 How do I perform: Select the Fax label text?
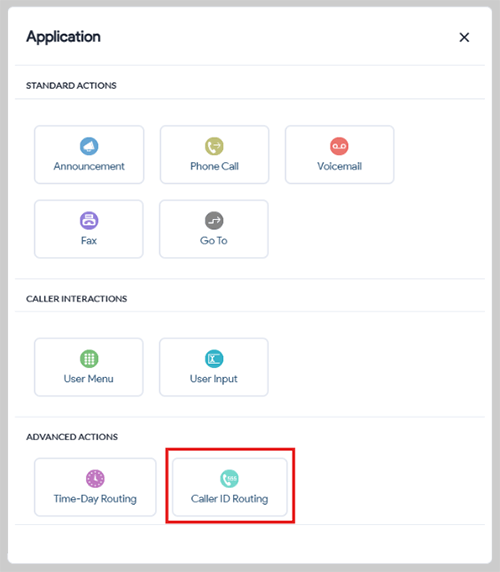point(89,241)
